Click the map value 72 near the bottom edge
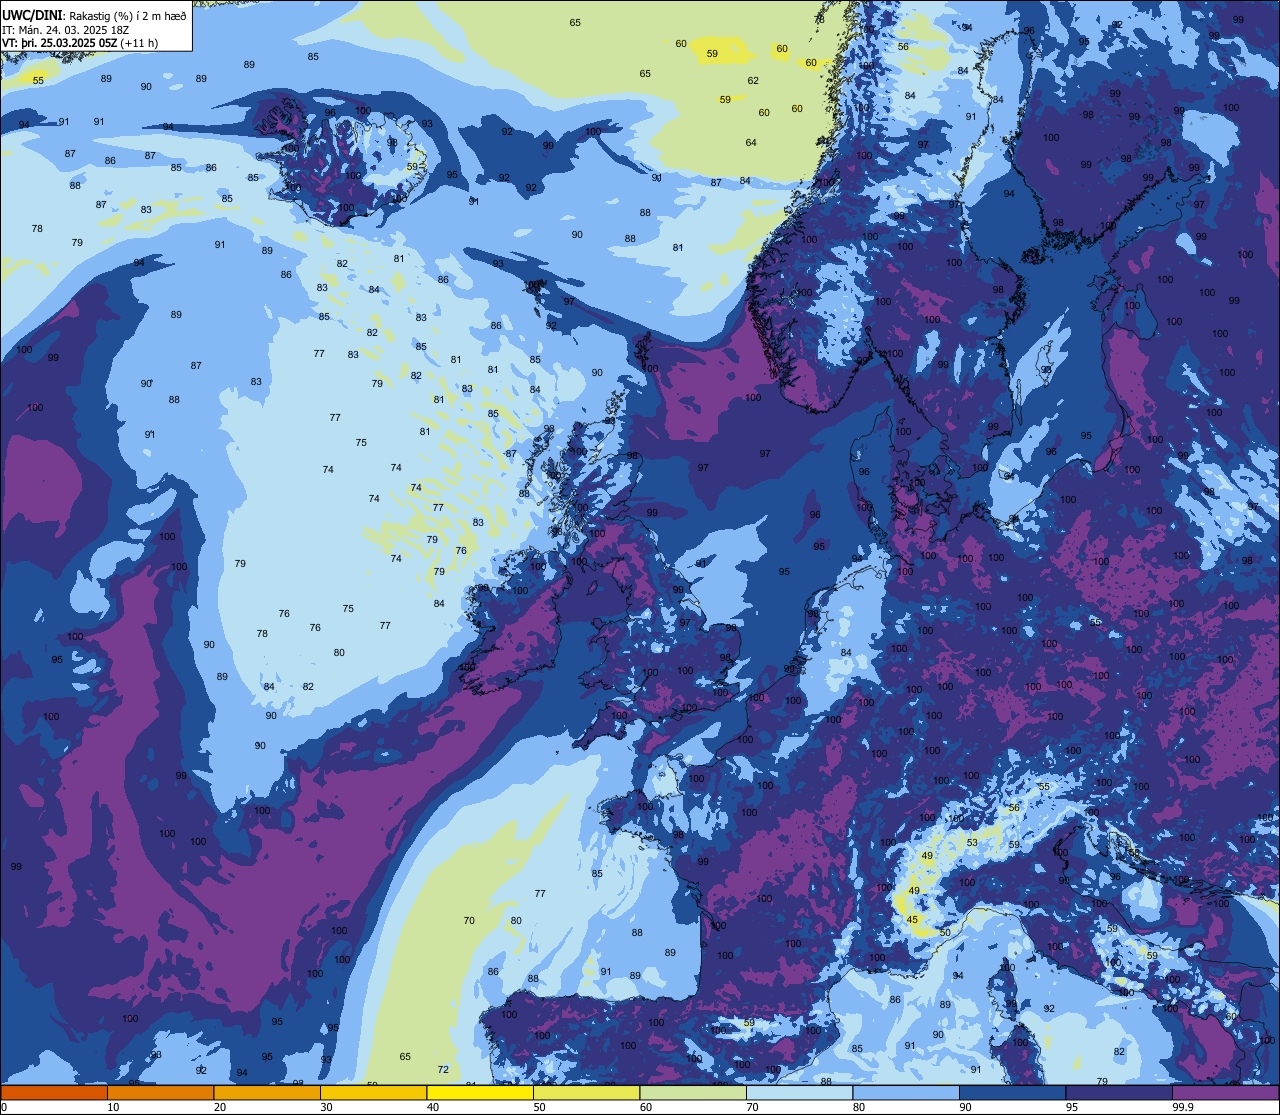This screenshot has width=1280, height=1115. pyautogui.click(x=443, y=1070)
